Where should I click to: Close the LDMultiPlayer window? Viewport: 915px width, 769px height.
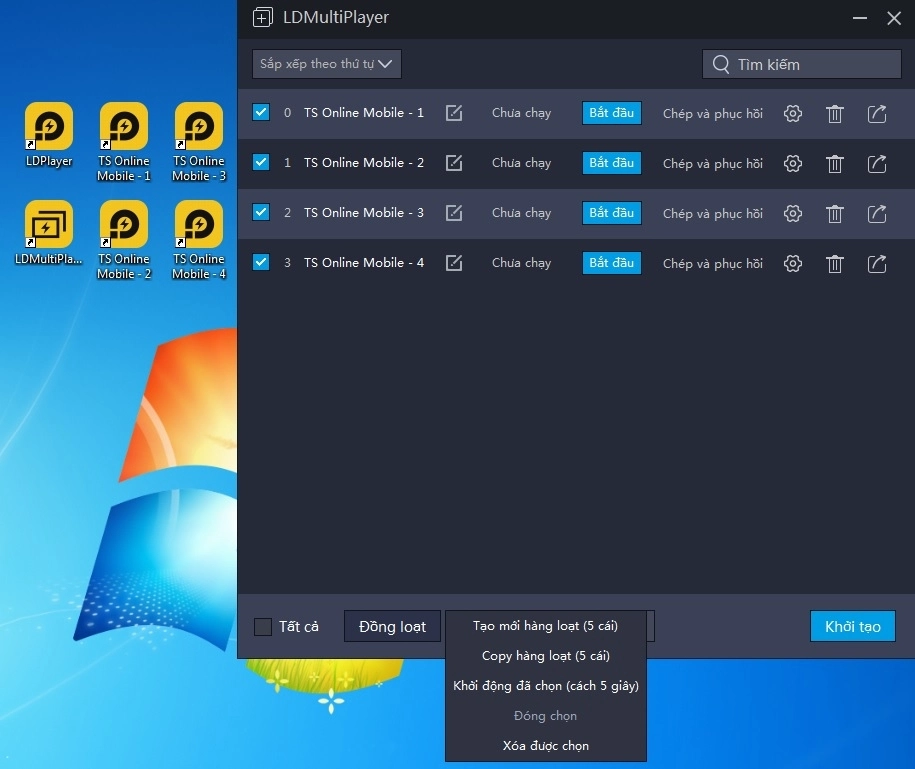[894, 18]
